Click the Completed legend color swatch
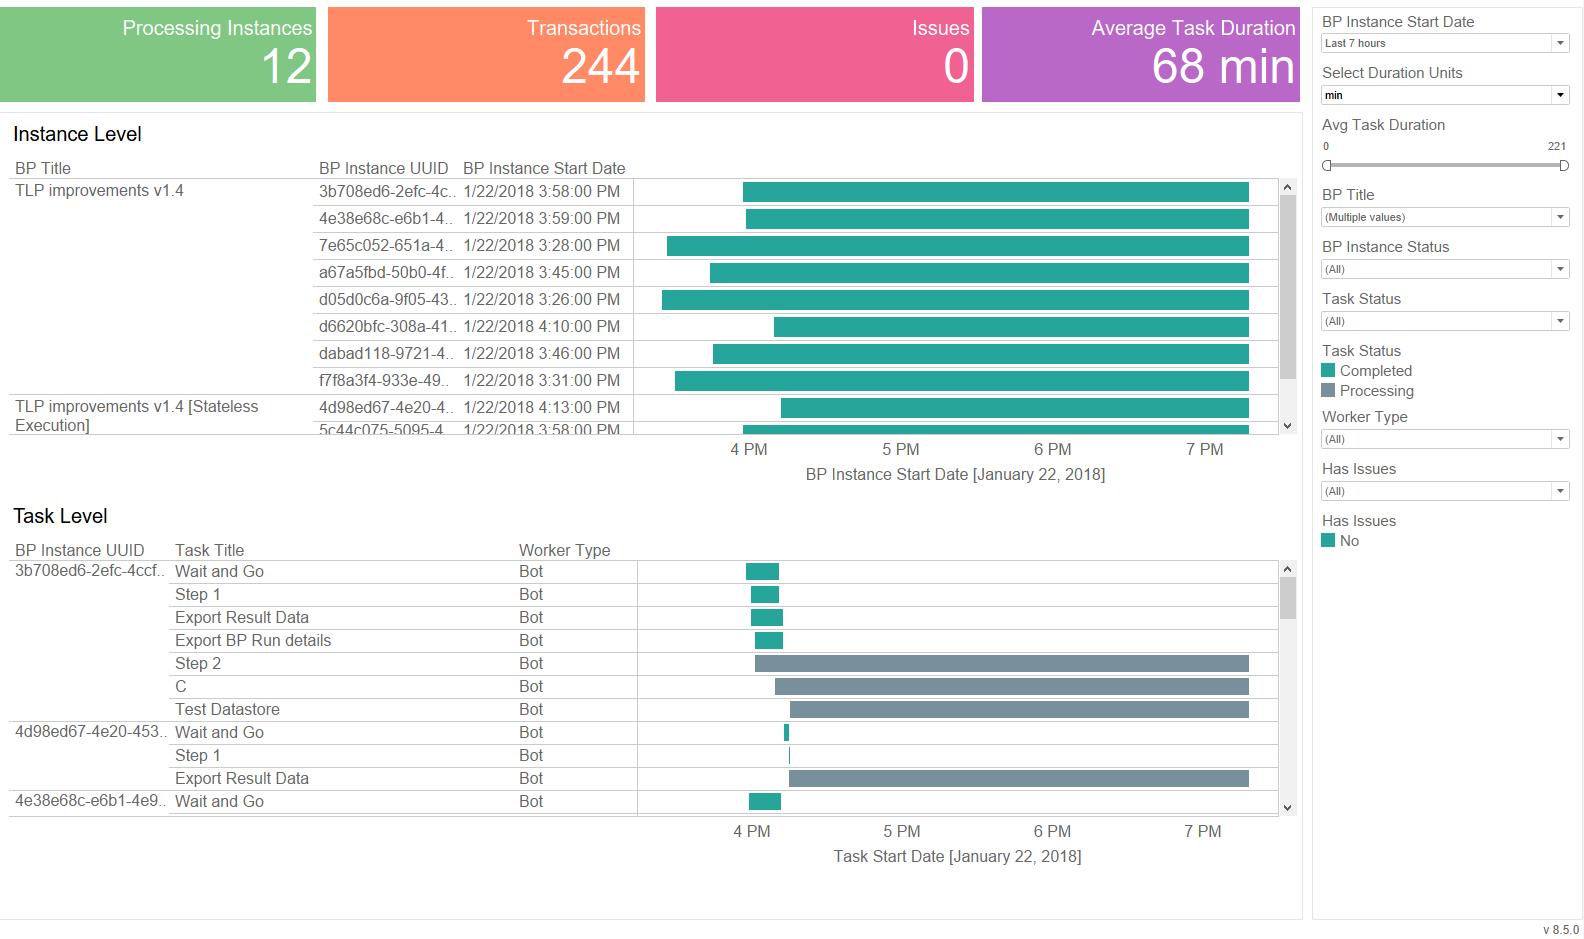The image size is (1584, 939). pyautogui.click(x=1328, y=370)
